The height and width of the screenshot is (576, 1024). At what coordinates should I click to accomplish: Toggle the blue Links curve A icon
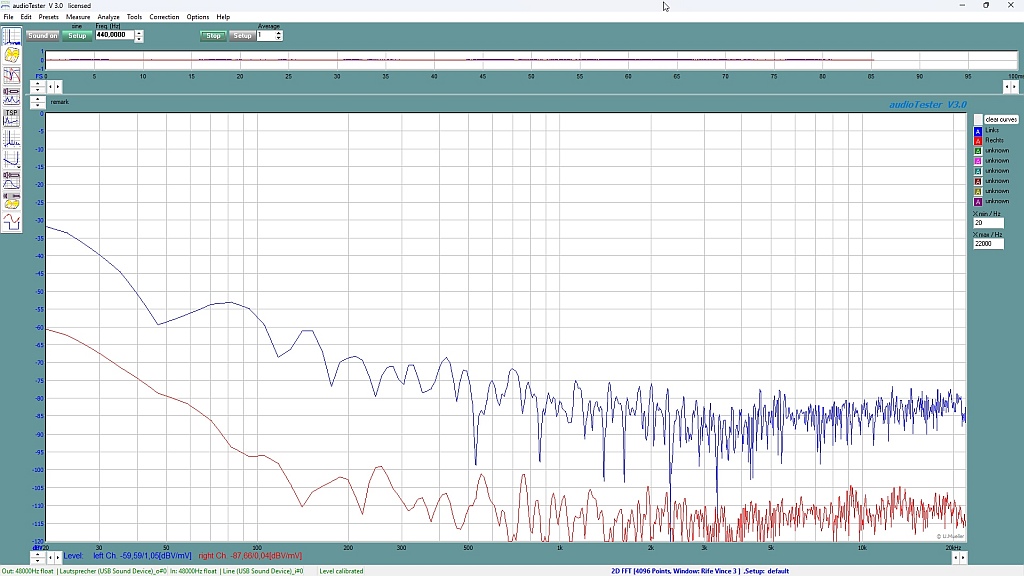pos(978,131)
